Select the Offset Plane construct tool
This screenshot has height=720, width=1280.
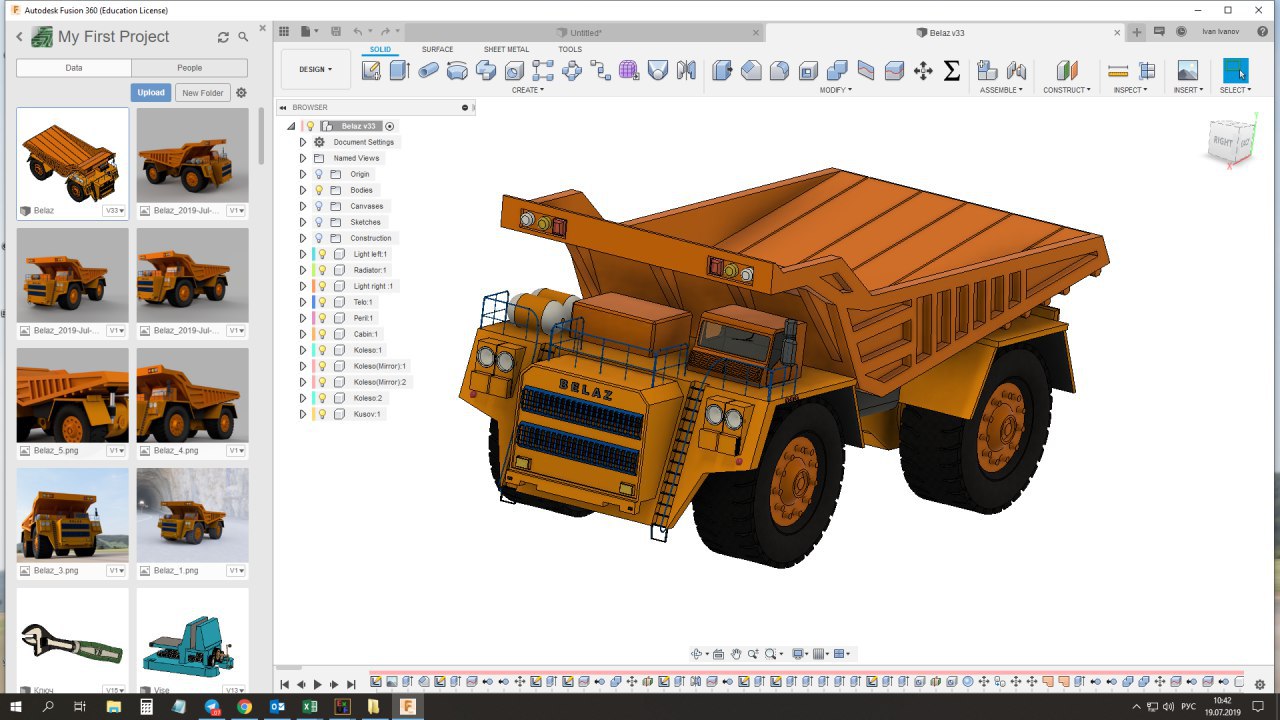coord(1067,70)
